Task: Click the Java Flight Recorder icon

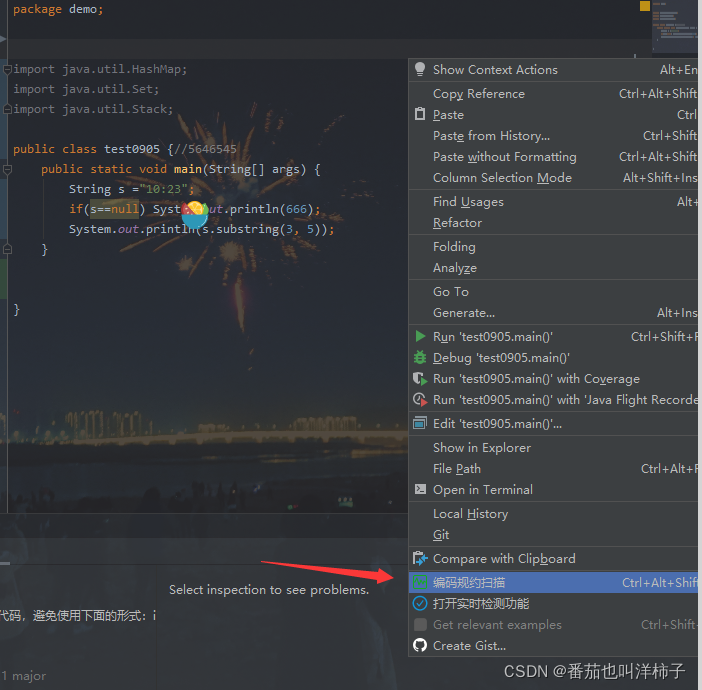Action: point(420,399)
